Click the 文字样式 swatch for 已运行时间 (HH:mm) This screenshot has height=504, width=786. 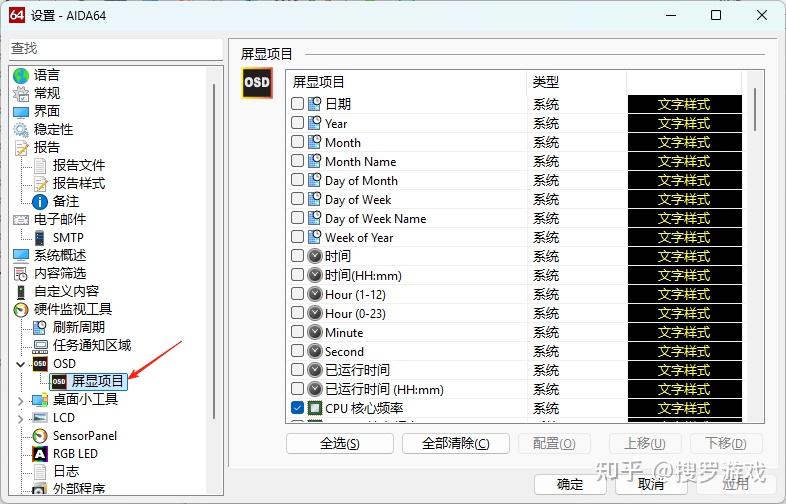tap(684, 390)
